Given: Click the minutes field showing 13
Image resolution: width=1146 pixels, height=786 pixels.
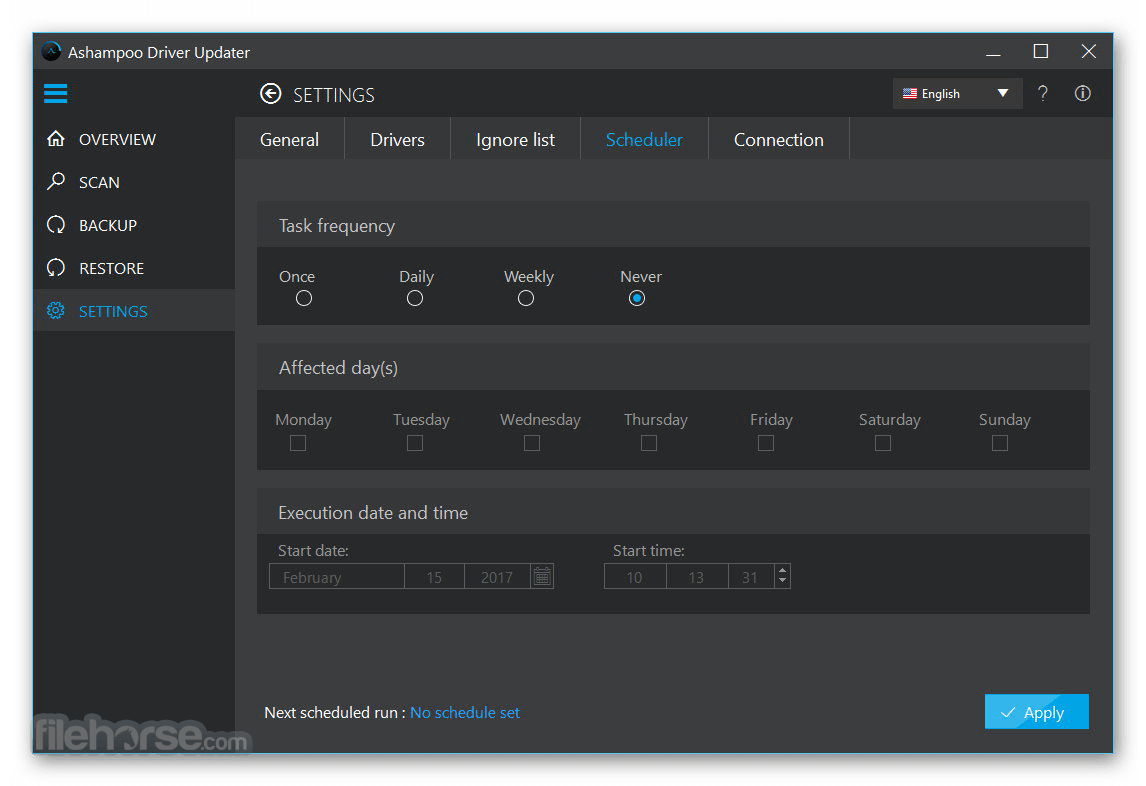Looking at the screenshot, I should 697,577.
